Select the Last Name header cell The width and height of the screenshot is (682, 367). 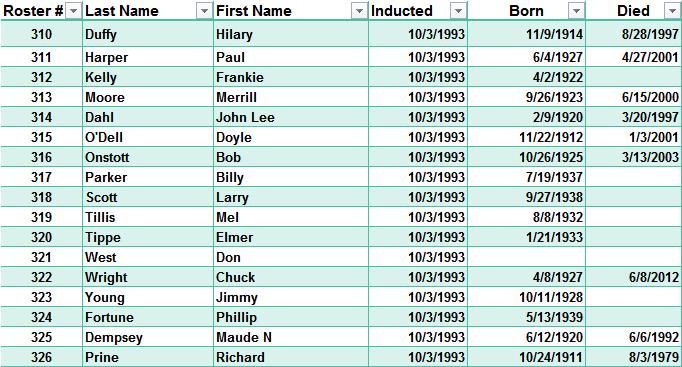tap(147, 10)
